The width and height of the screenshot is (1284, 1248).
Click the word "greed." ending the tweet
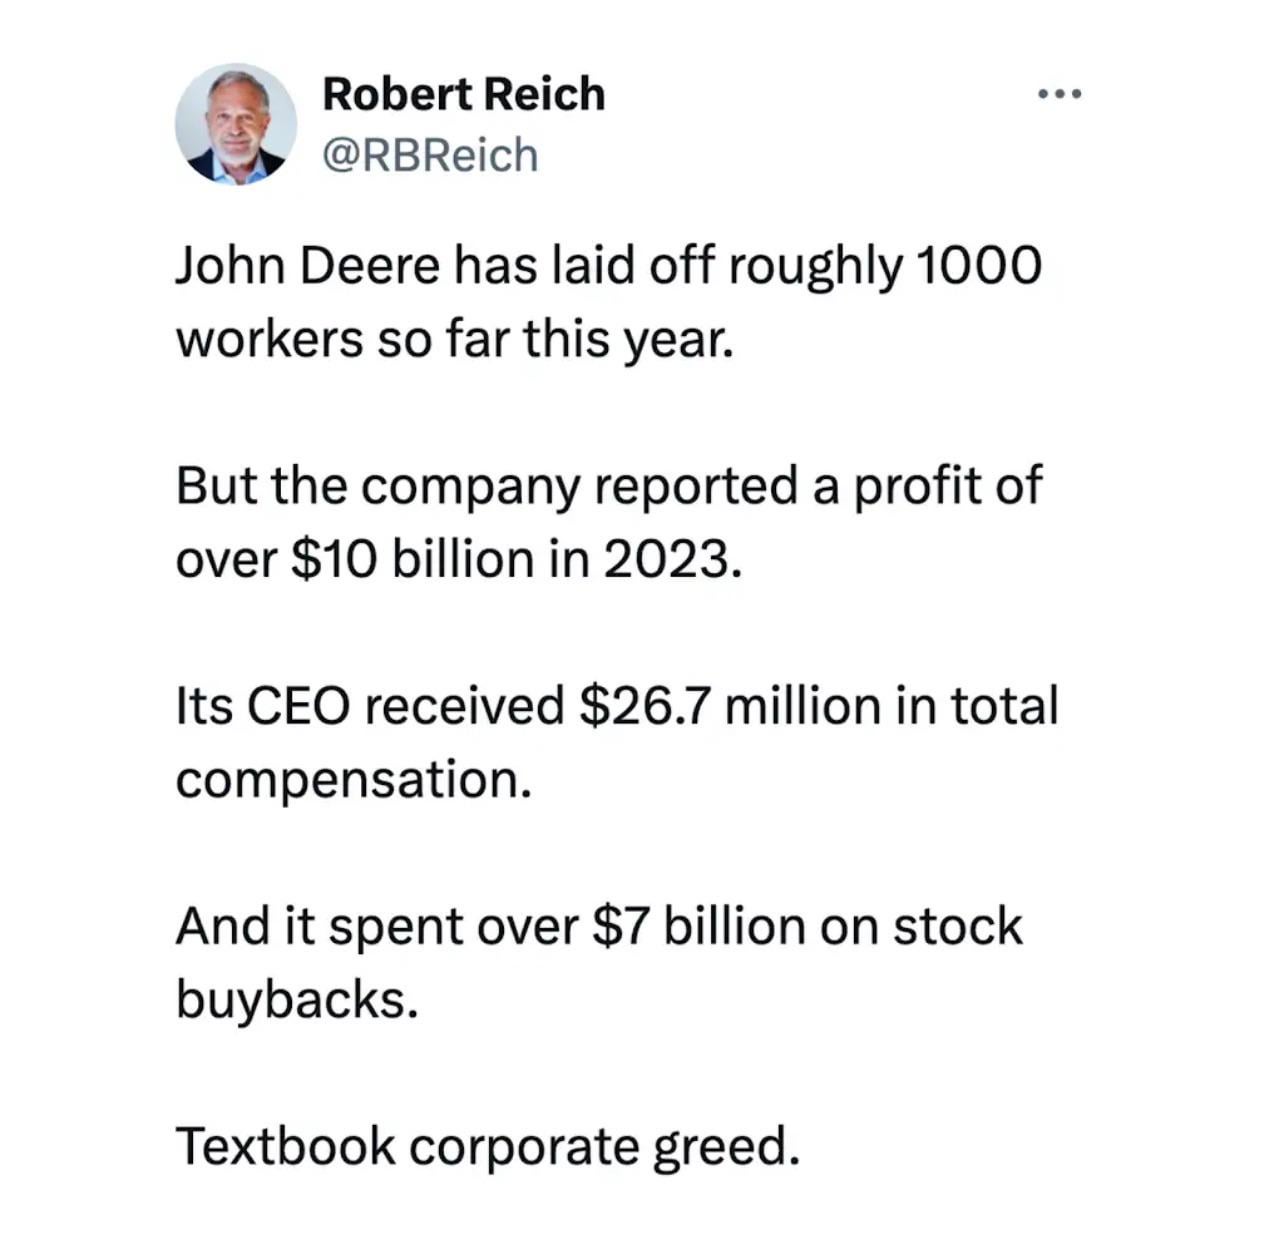(727, 1146)
